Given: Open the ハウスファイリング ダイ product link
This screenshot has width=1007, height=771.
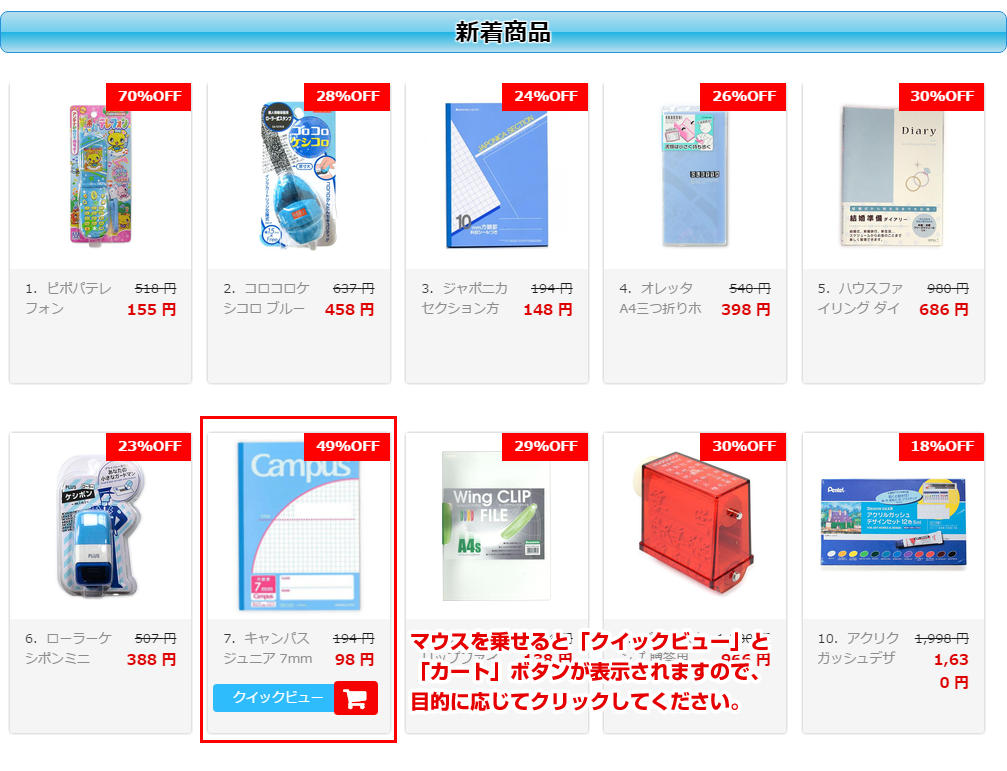Looking at the screenshot, I should (860, 299).
